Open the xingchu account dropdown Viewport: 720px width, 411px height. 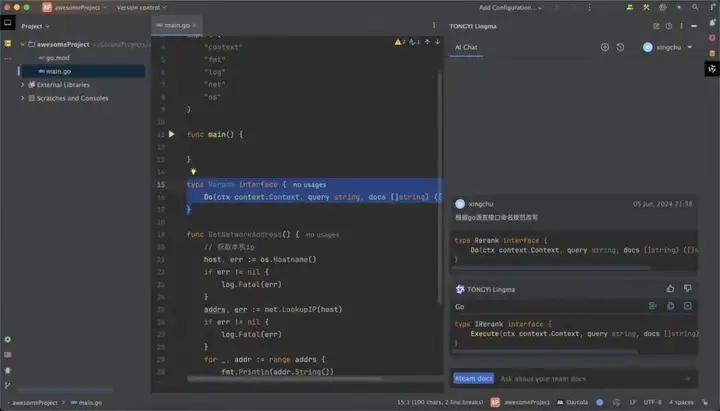point(668,47)
